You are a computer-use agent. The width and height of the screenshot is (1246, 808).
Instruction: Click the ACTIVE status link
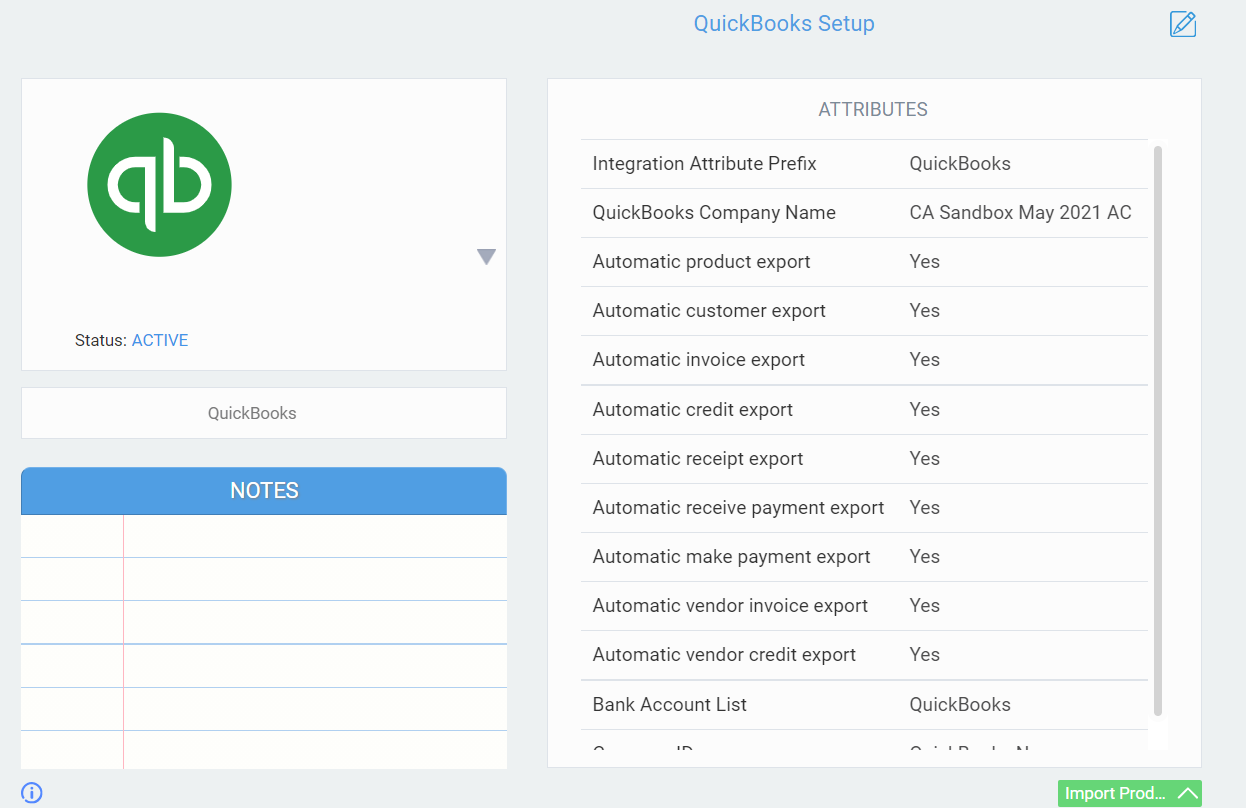tap(160, 340)
